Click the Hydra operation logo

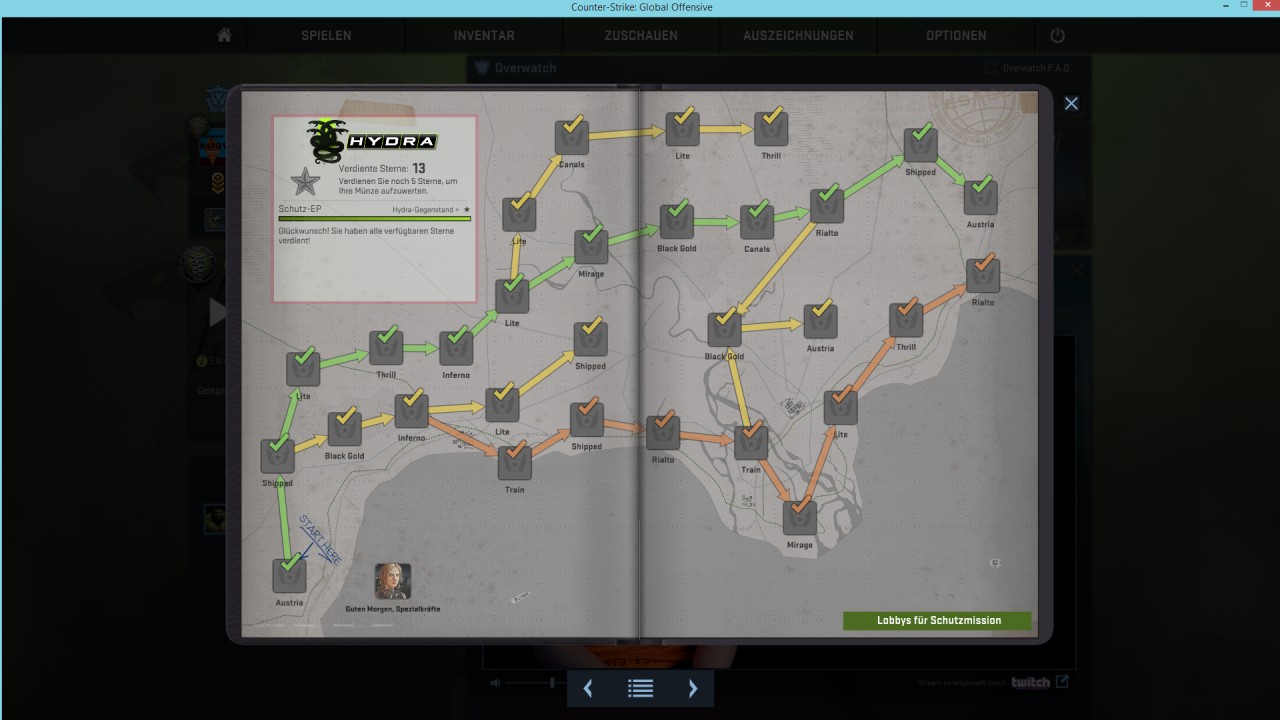tap(373, 141)
